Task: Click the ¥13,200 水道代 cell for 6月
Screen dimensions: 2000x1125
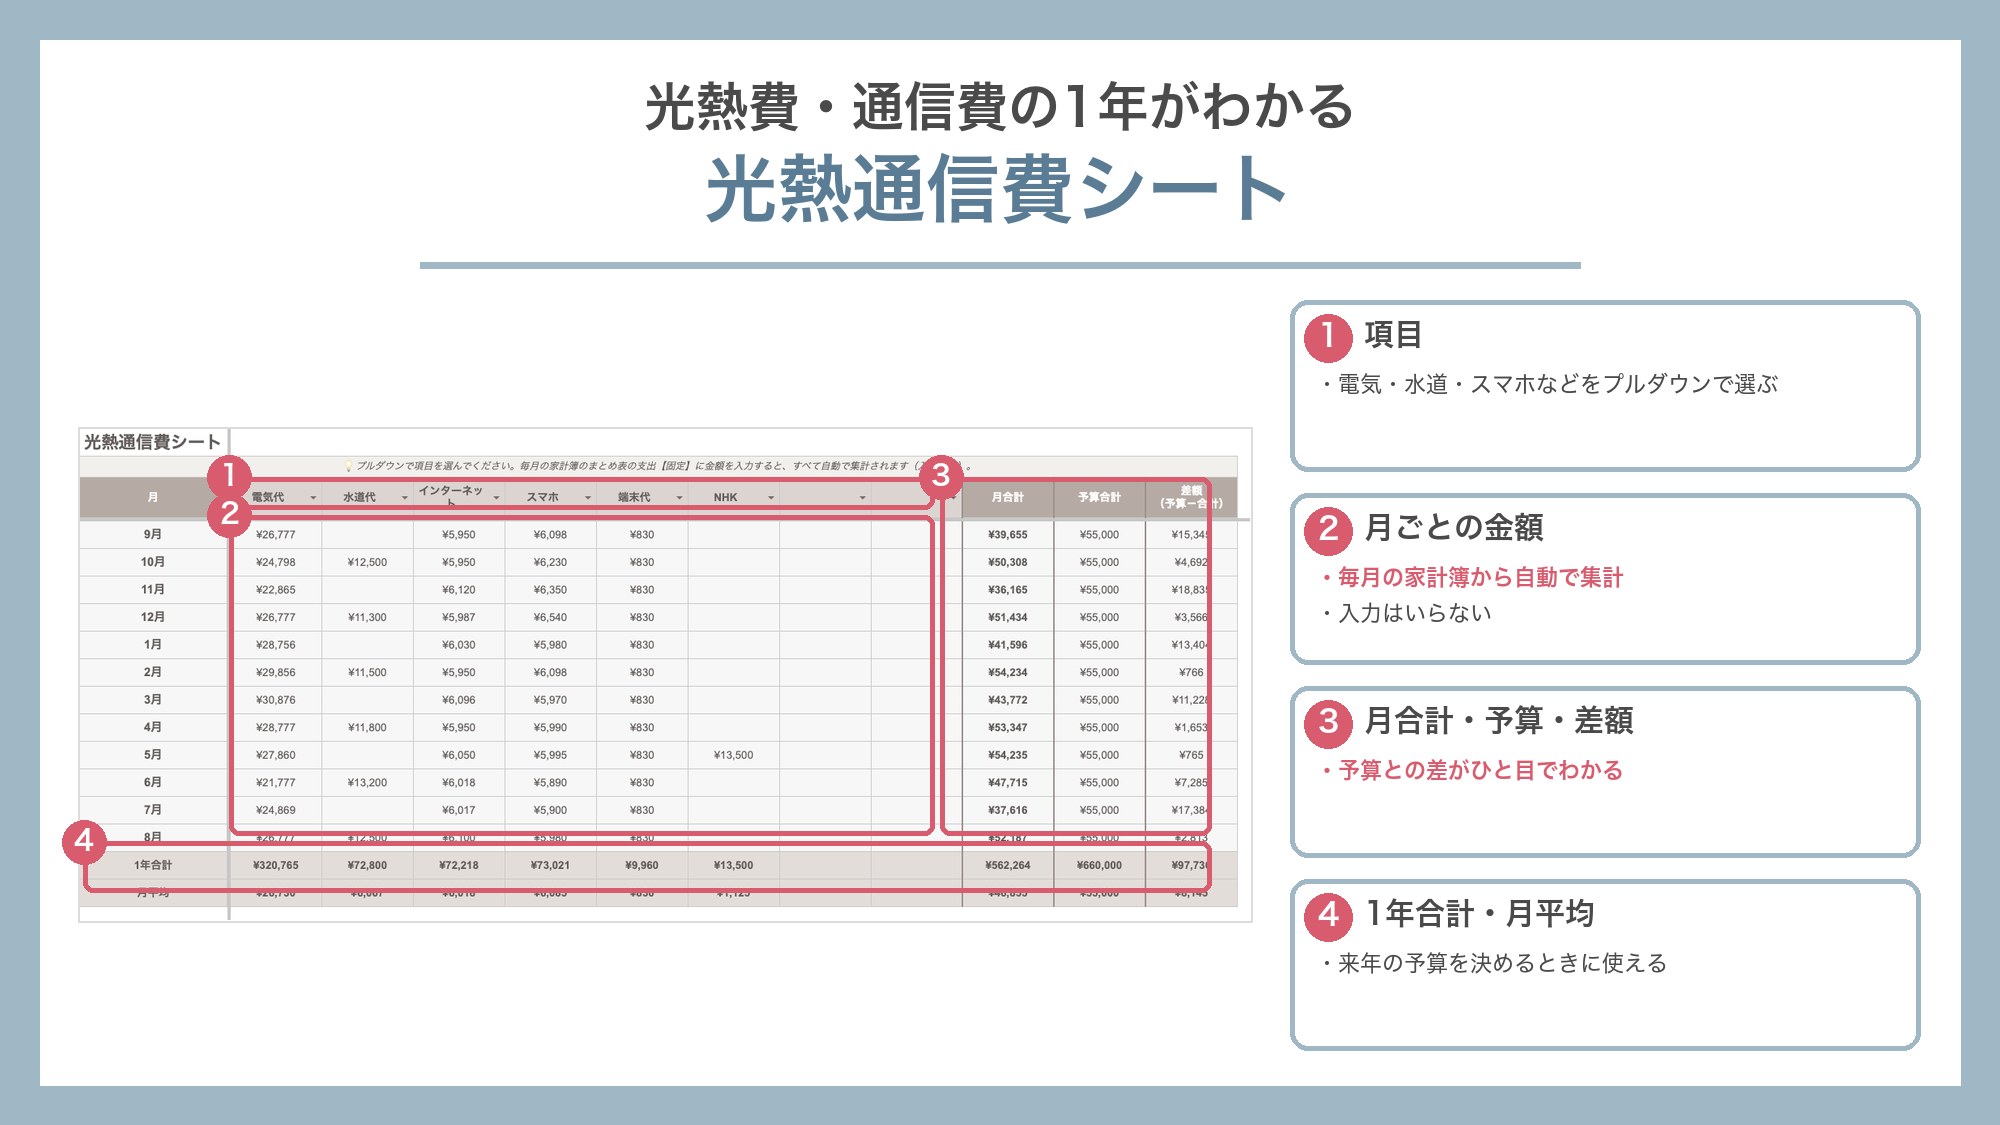Action: [367, 782]
